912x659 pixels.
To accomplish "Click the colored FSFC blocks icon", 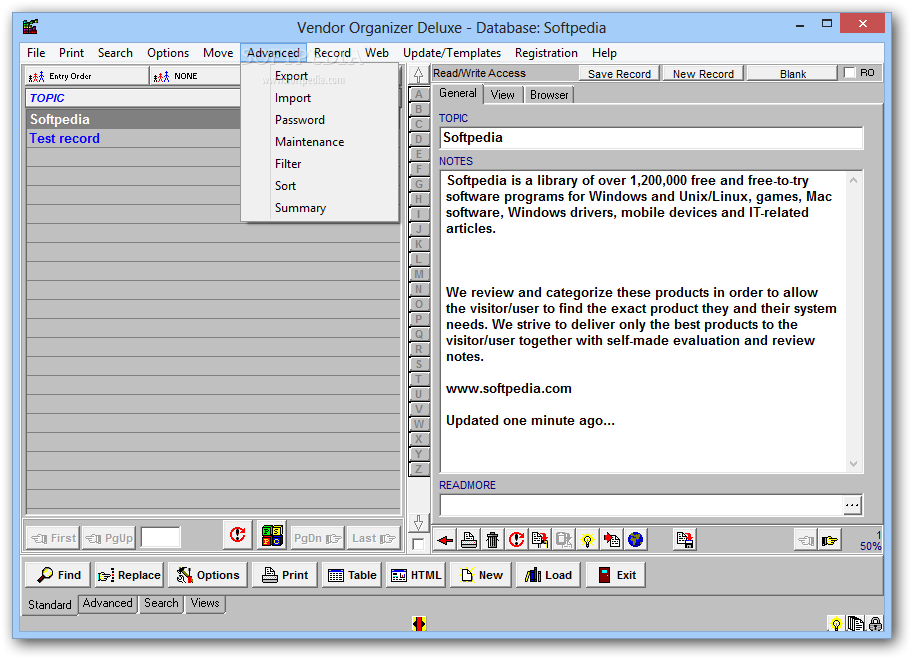I will point(272,535).
